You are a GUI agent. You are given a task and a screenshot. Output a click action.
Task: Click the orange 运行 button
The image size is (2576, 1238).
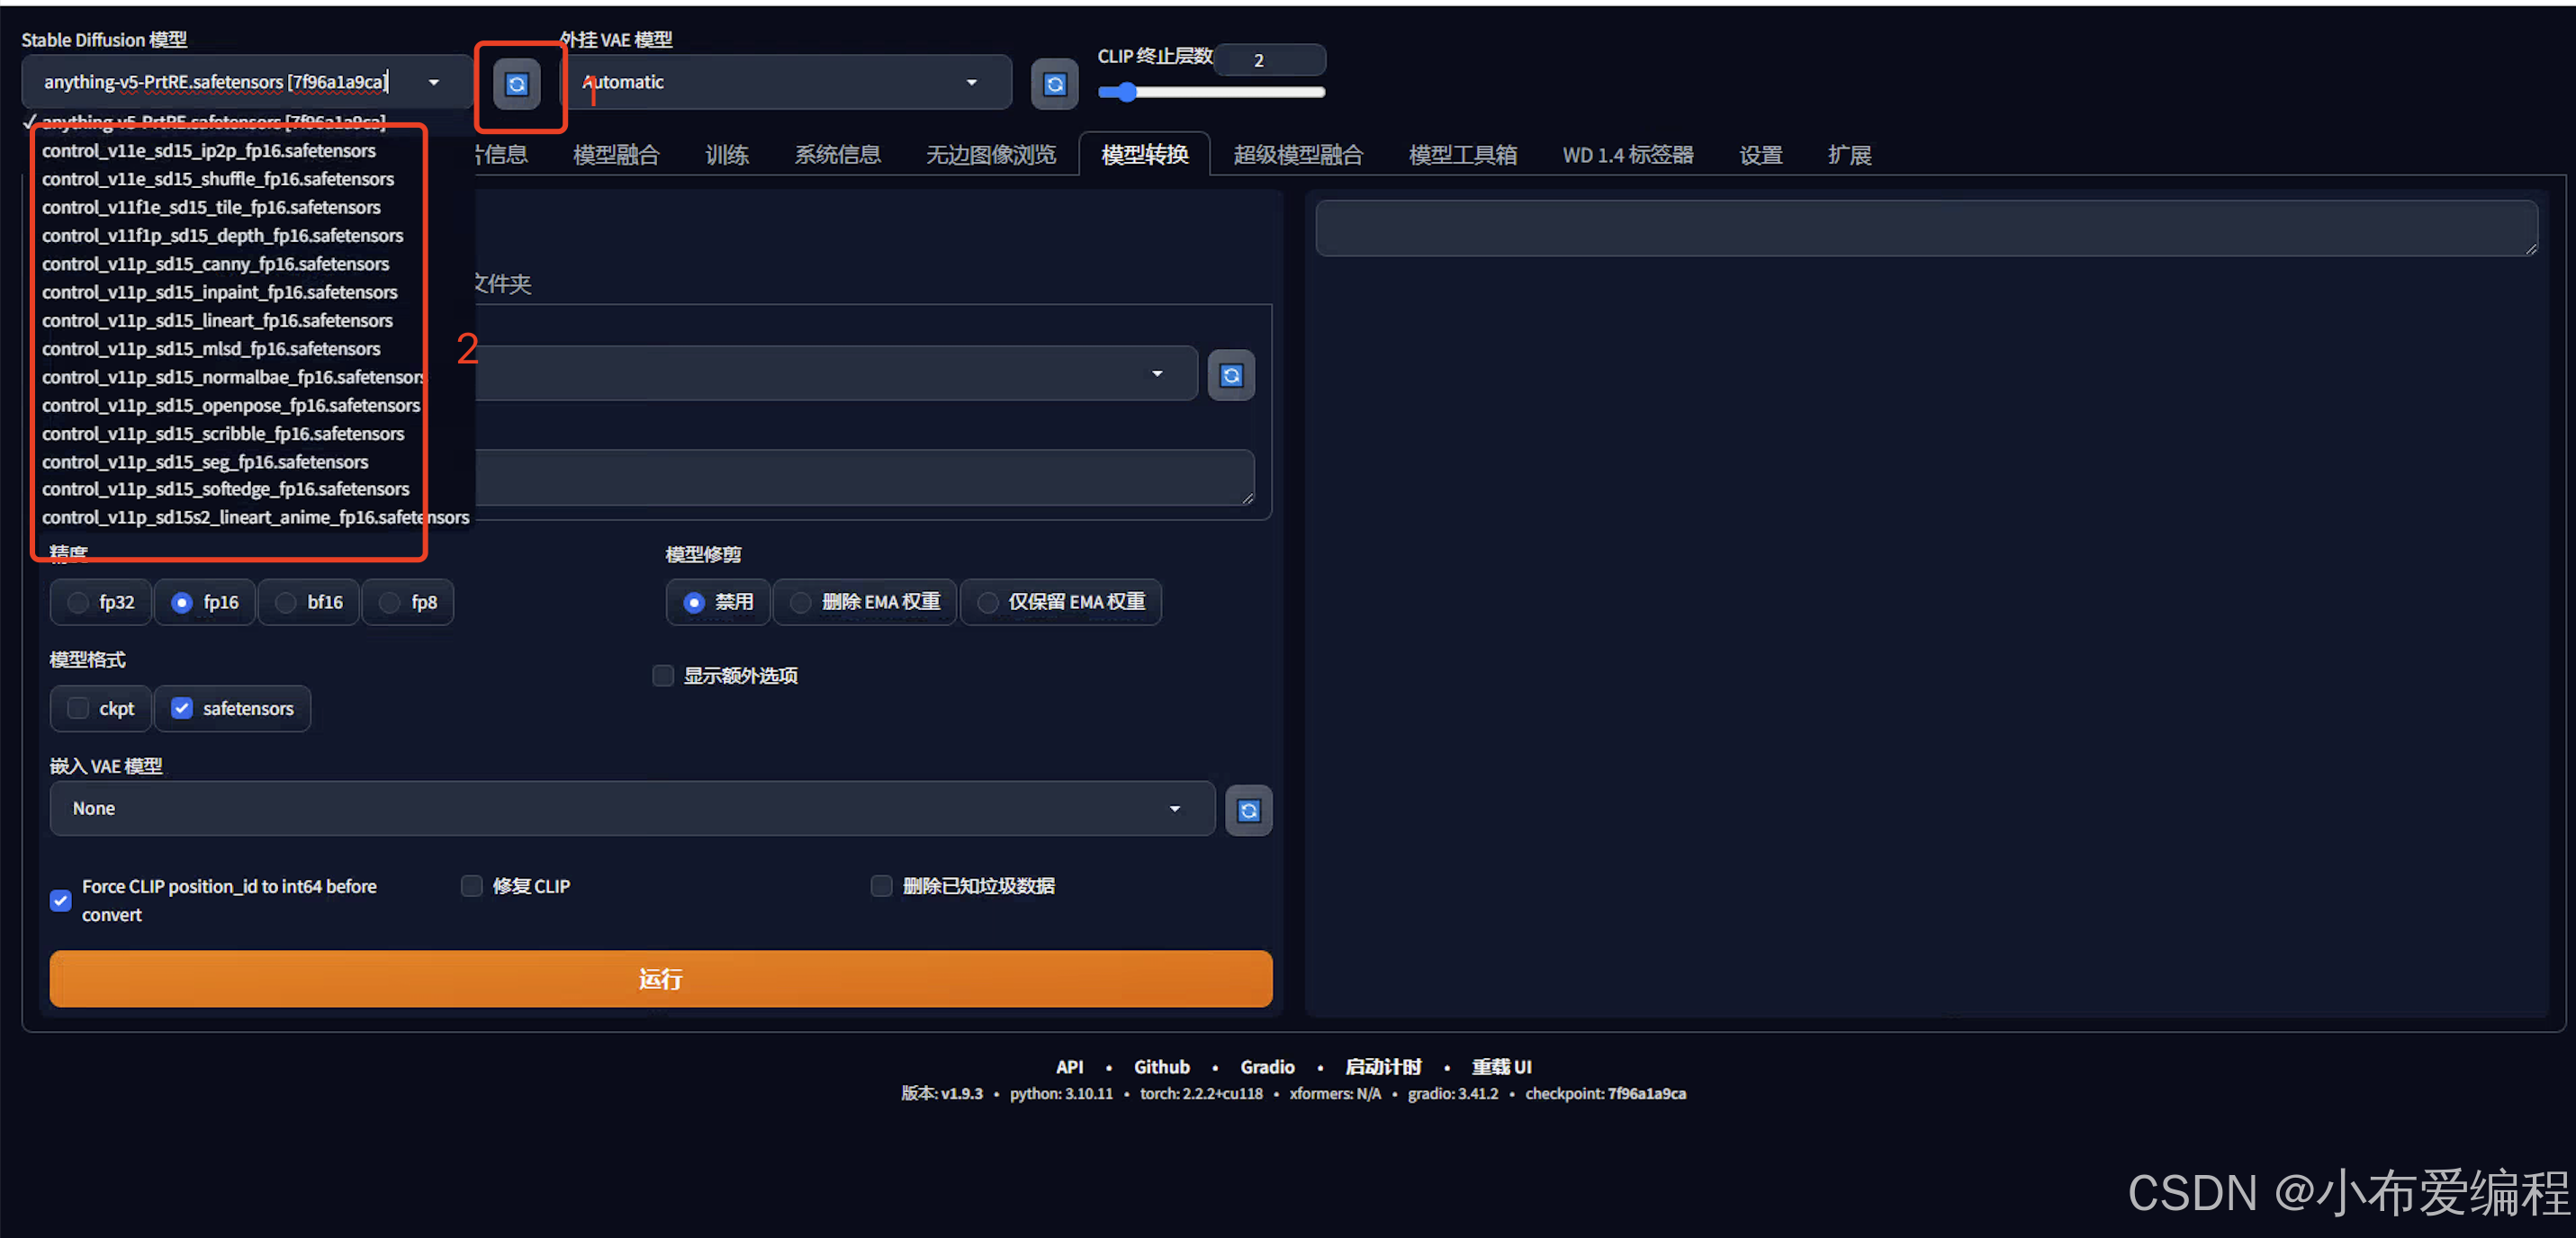(660, 978)
